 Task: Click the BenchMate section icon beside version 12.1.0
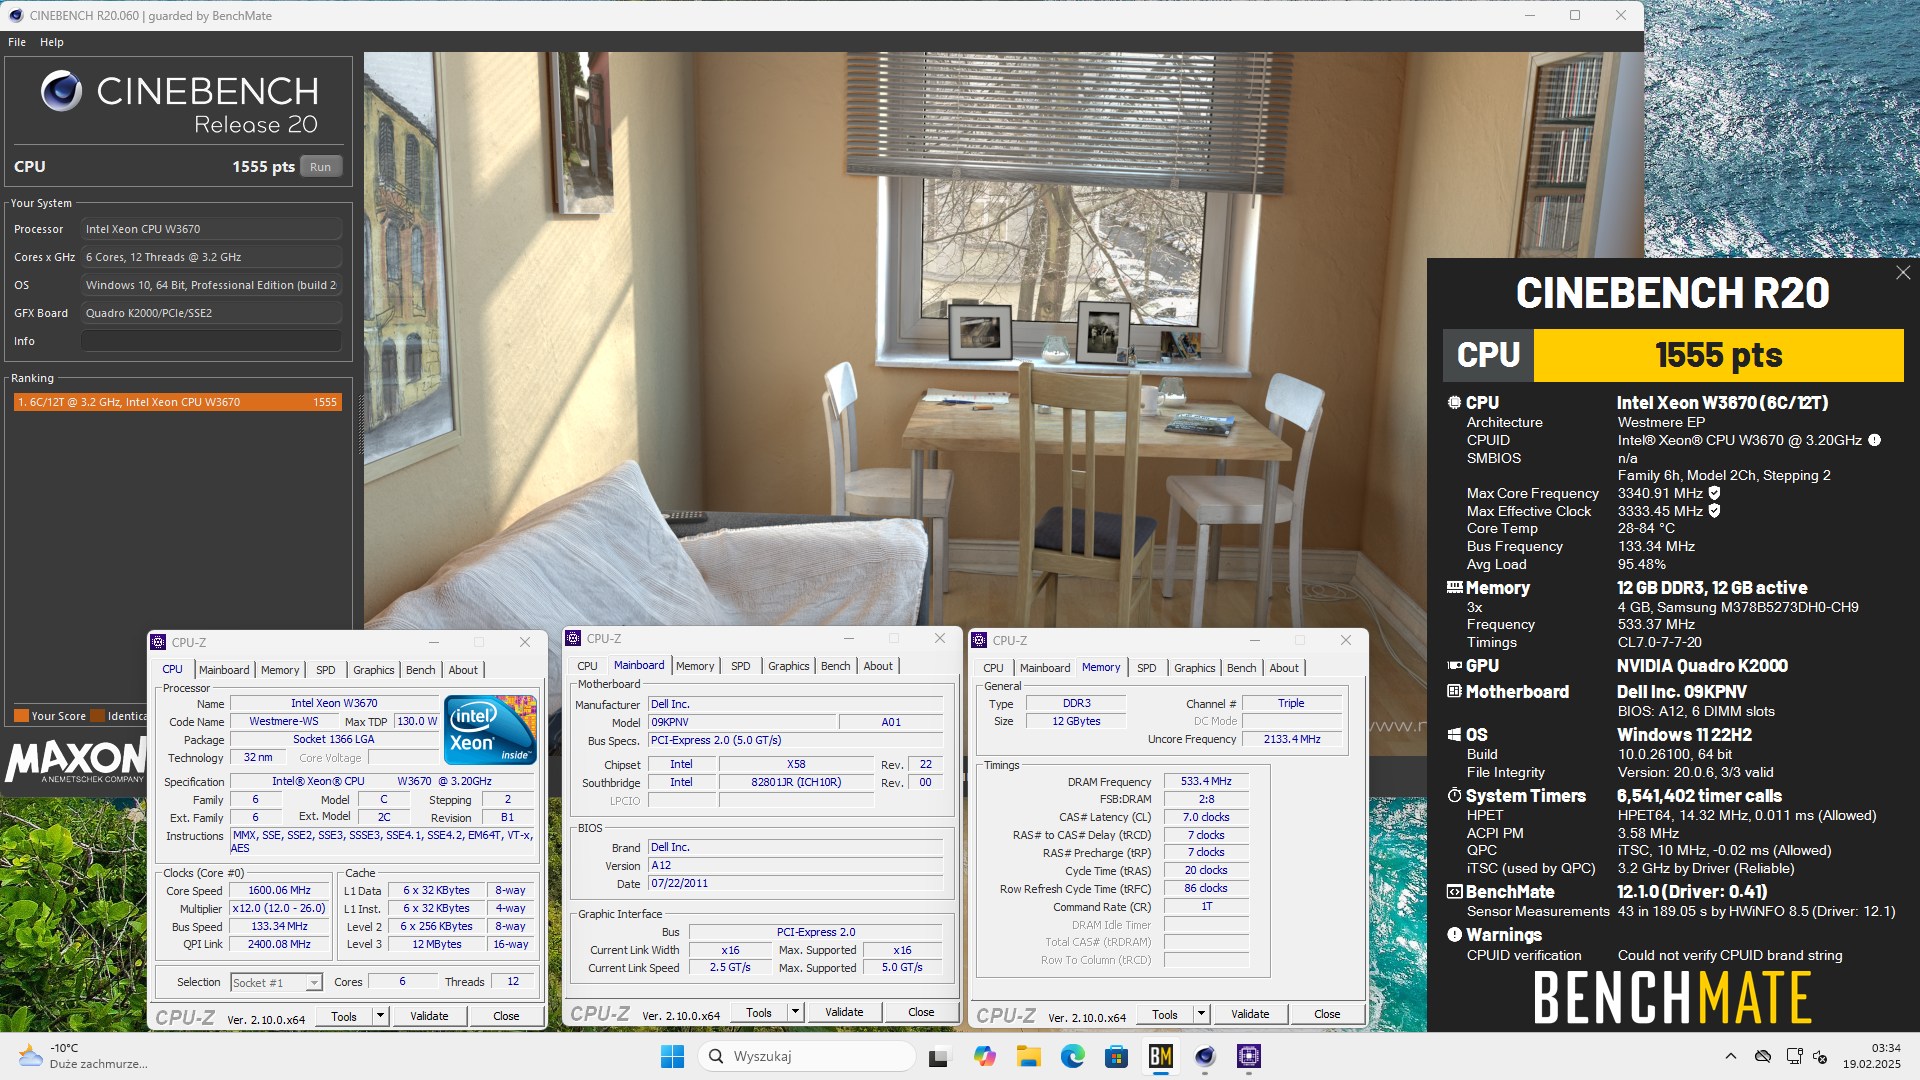click(1454, 892)
